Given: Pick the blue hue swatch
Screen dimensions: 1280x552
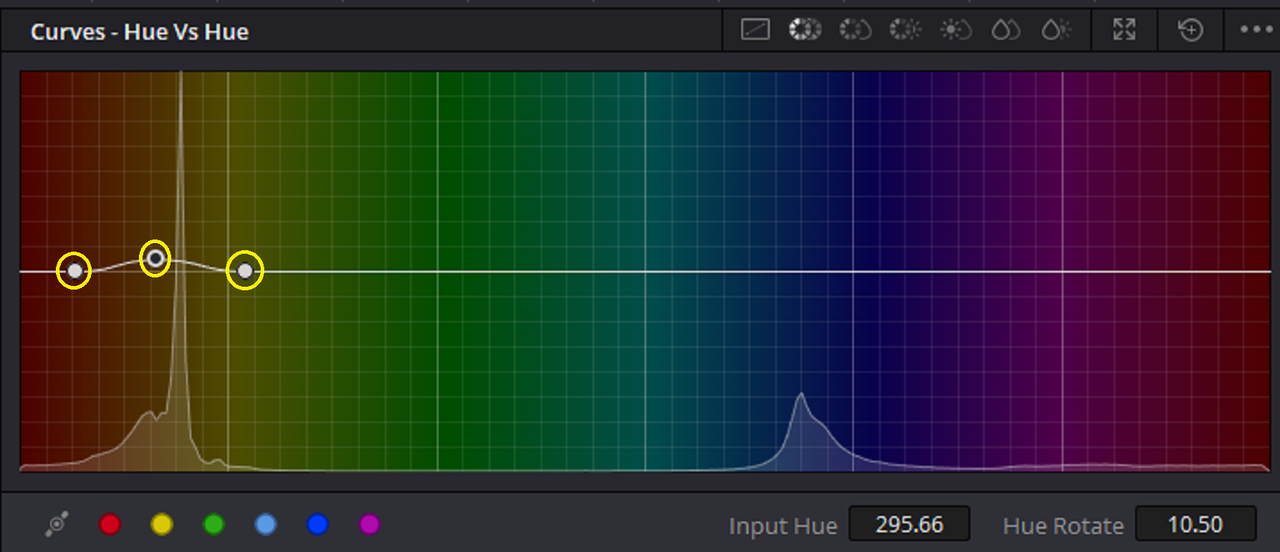Looking at the screenshot, I should pyautogui.click(x=318, y=524).
